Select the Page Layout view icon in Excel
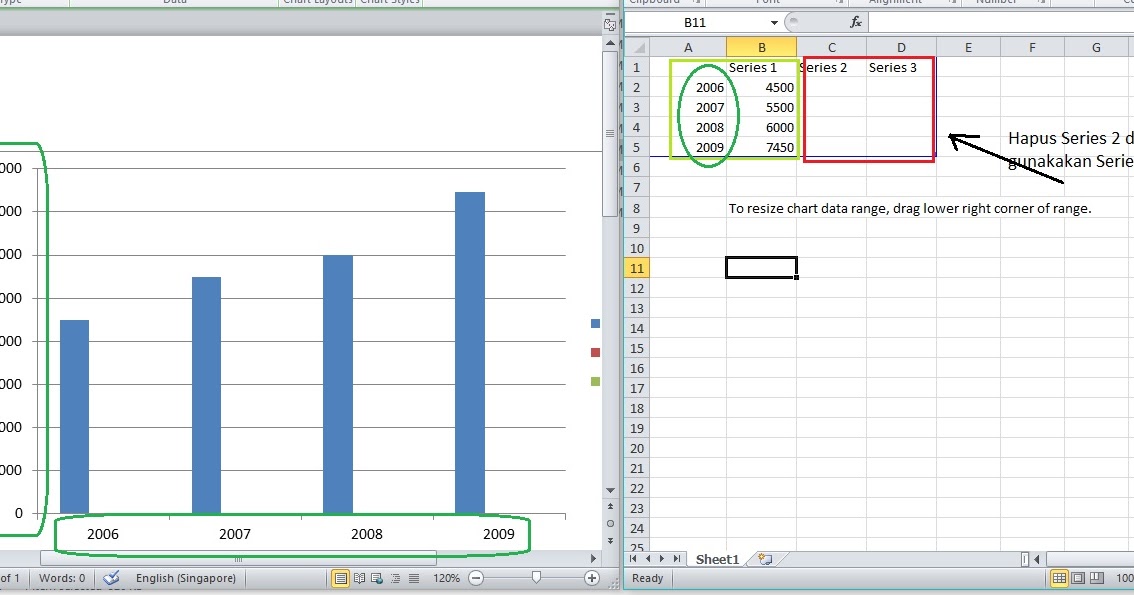This screenshot has width=1134, height=595. [x=1078, y=578]
